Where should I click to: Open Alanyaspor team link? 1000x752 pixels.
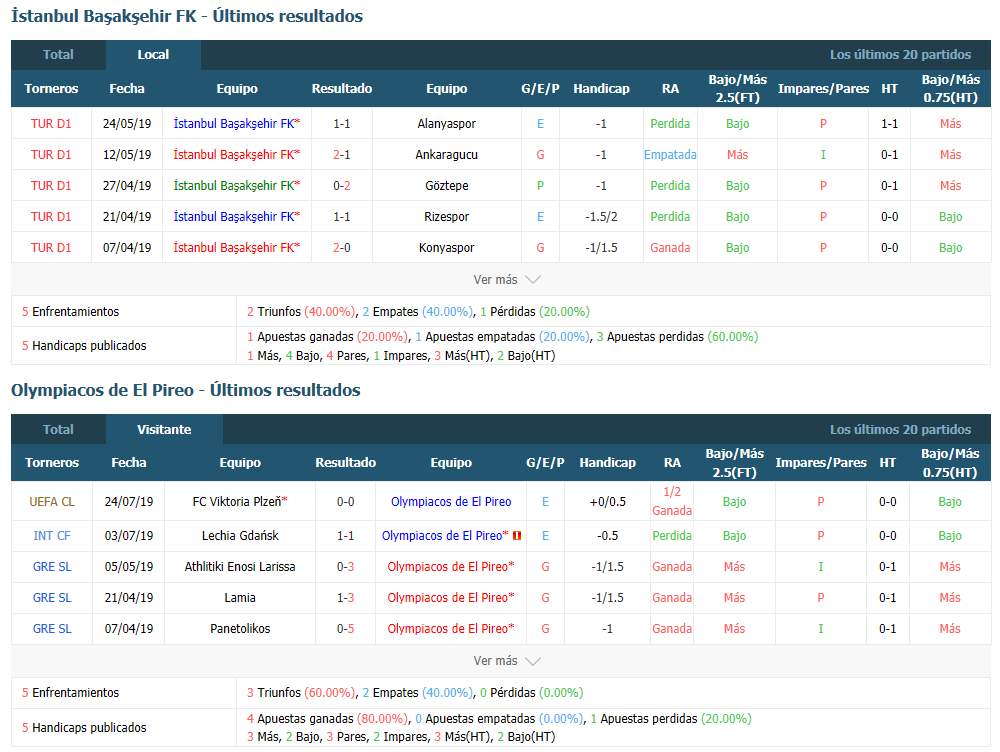[x=446, y=124]
